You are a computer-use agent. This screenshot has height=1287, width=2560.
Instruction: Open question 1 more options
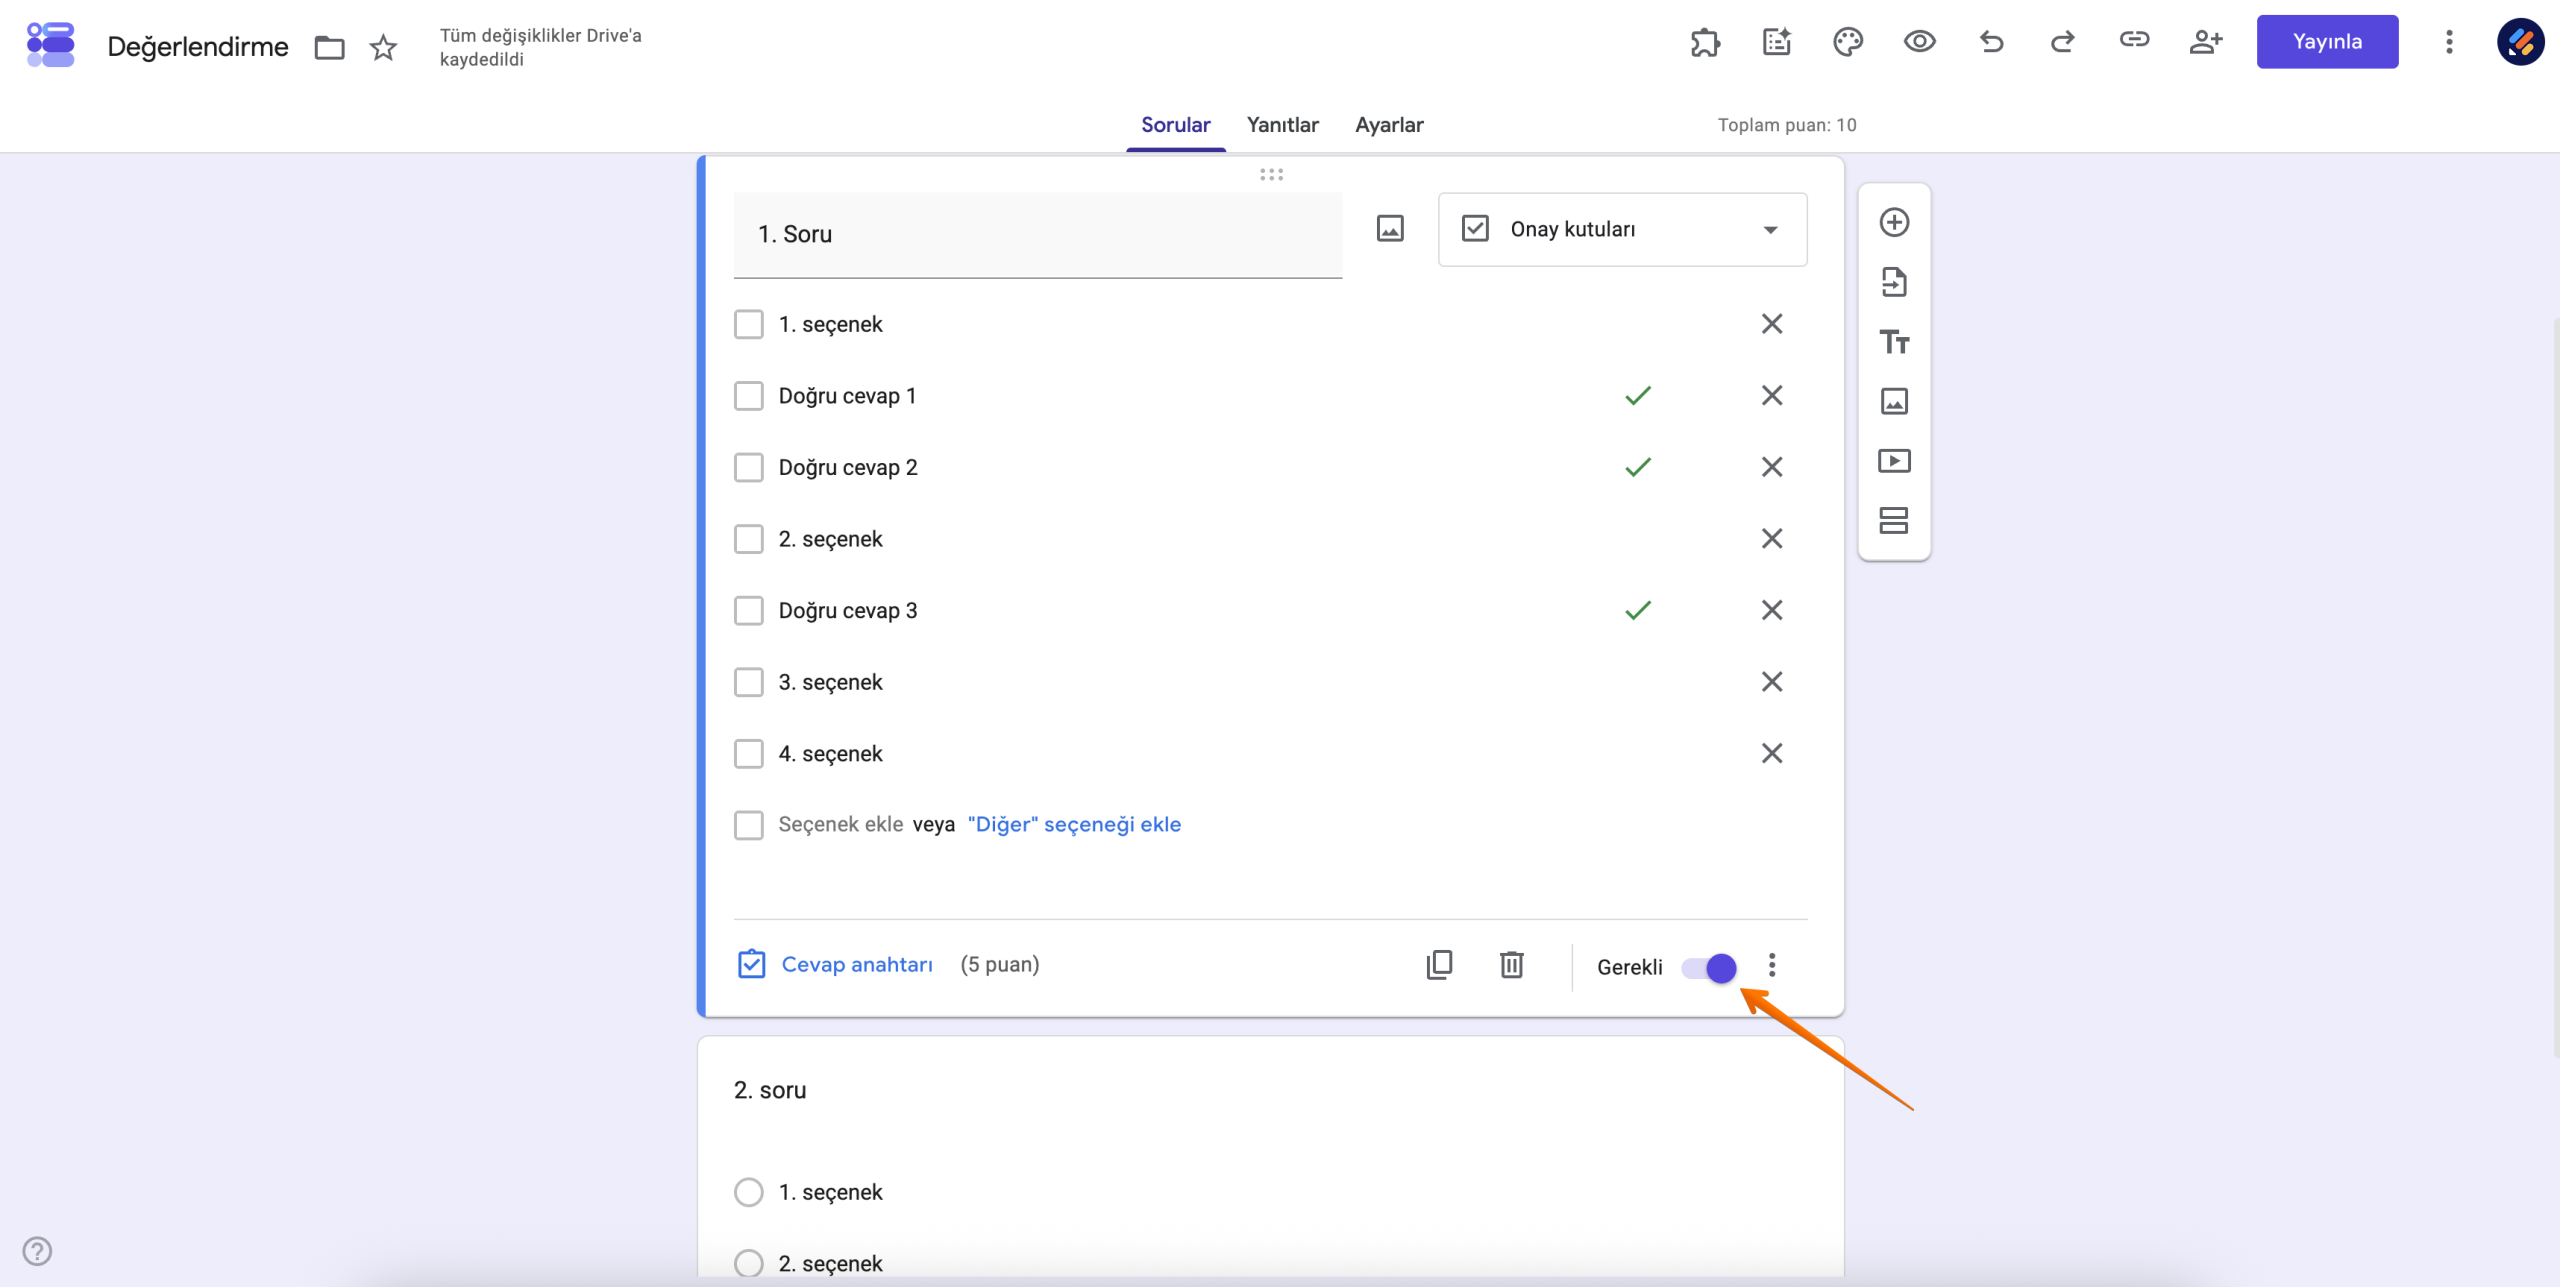(x=1772, y=965)
